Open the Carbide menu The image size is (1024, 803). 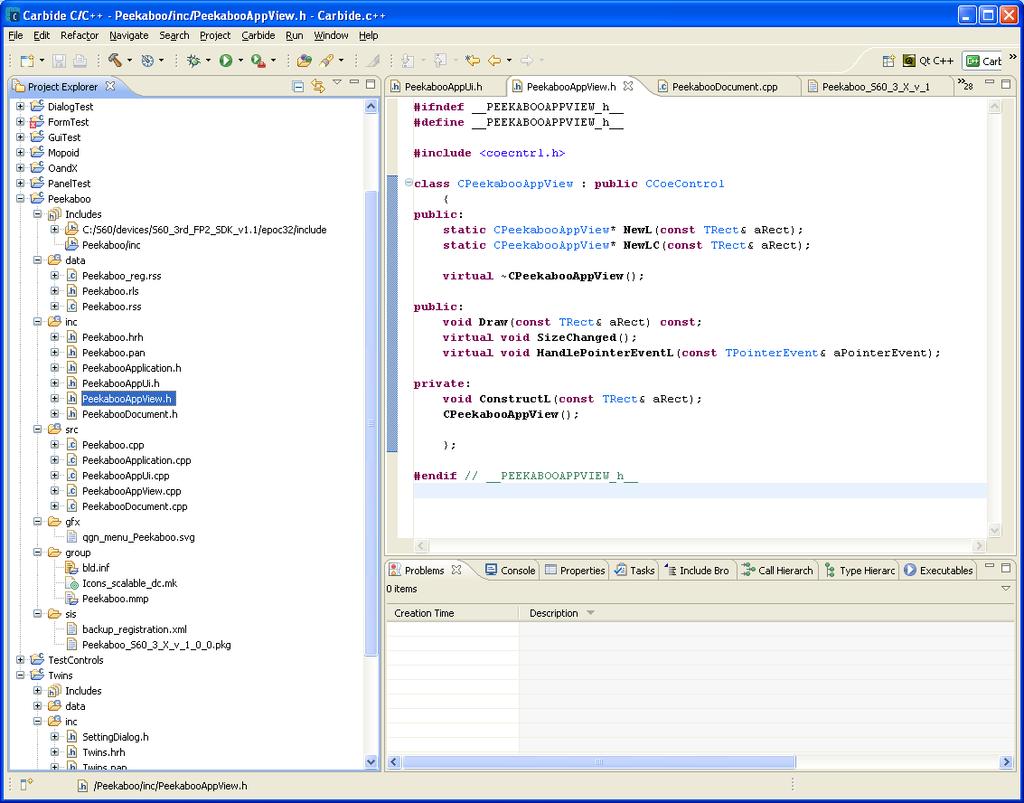coord(258,35)
